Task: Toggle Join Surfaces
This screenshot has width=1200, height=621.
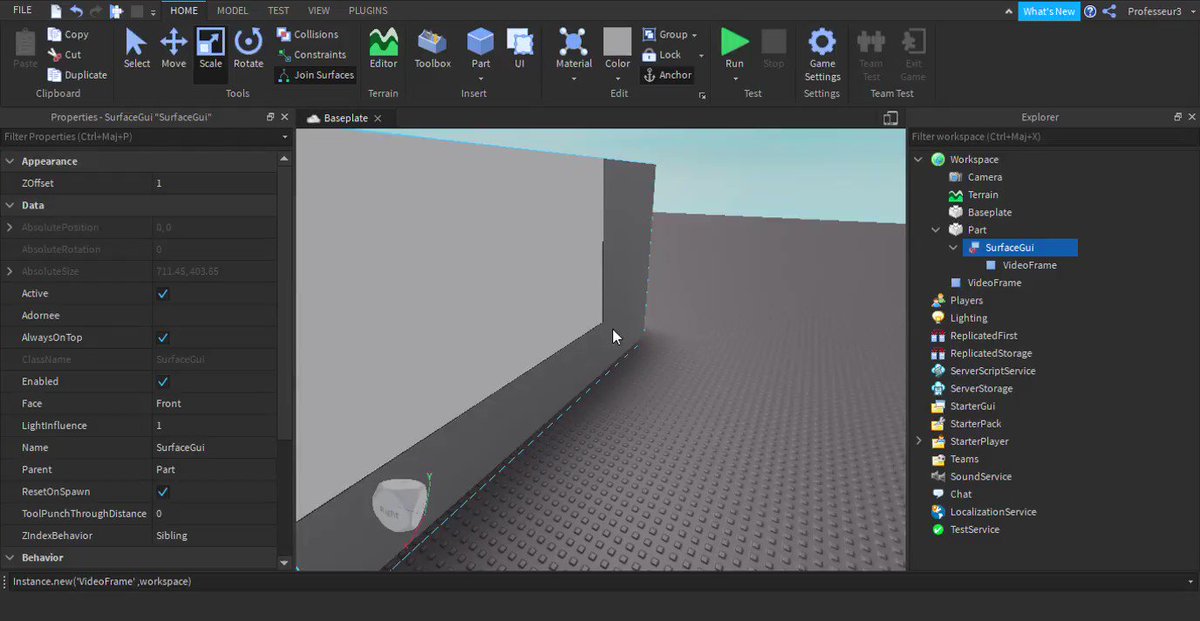Action: (315, 75)
